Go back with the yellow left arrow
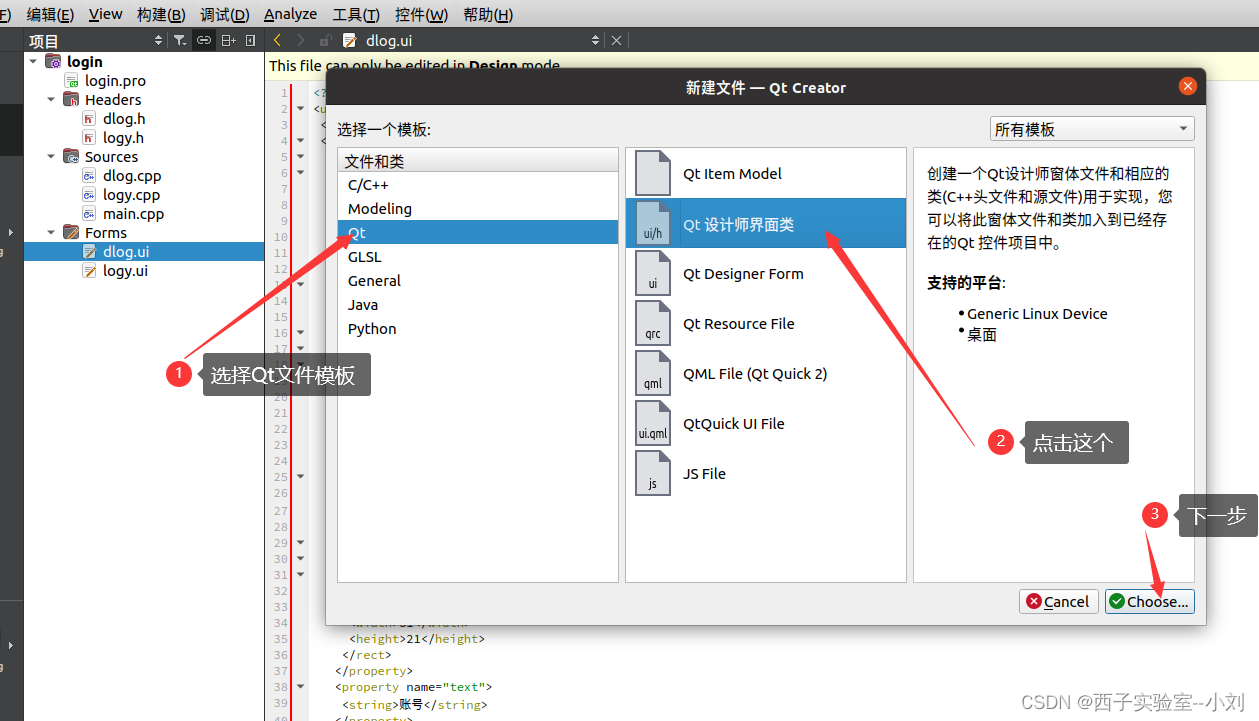Image resolution: width=1259 pixels, height=721 pixels. coord(277,40)
